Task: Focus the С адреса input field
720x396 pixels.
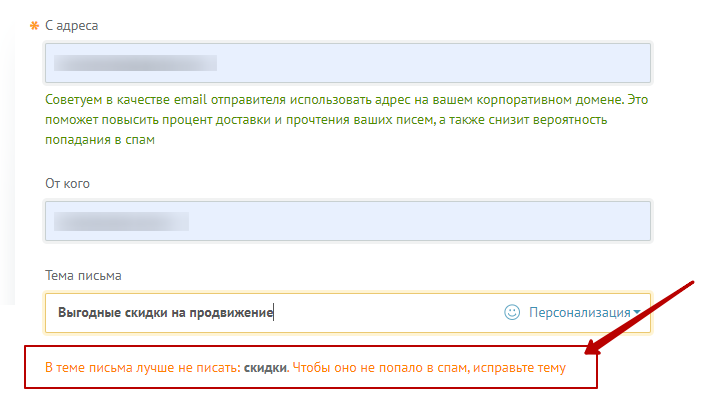Action: point(348,63)
